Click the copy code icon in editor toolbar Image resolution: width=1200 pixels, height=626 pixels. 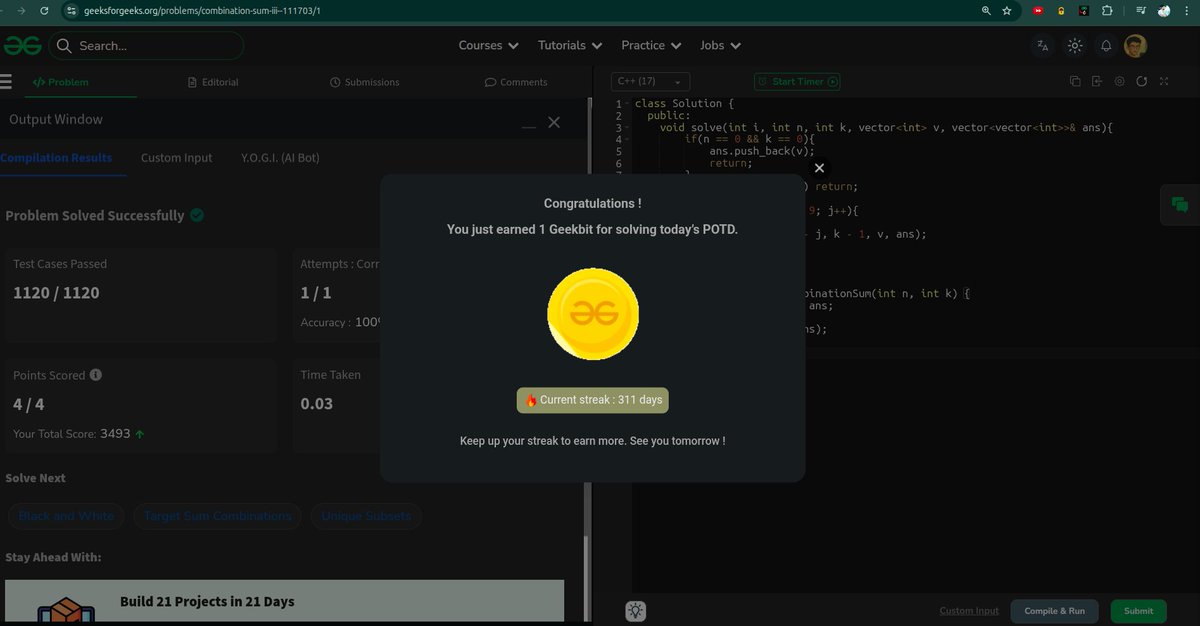click(x=1075, y=81)
